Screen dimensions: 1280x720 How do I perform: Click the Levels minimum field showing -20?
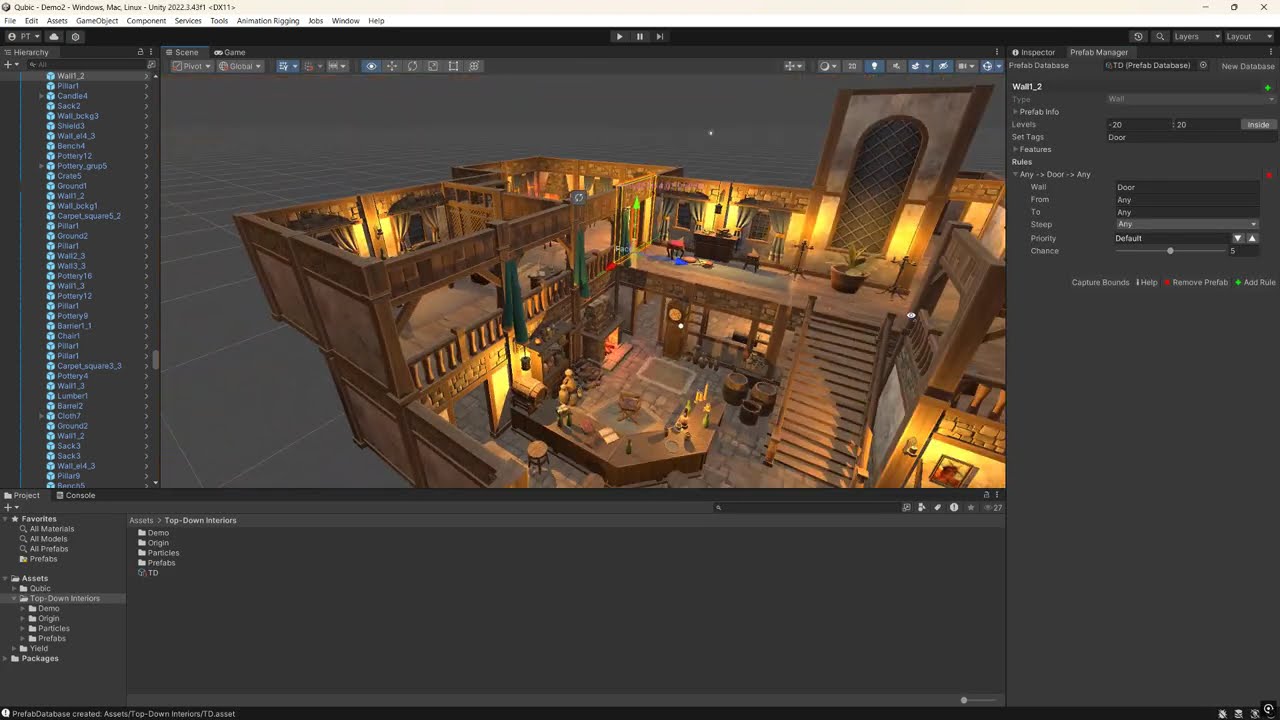(x=1138, y=125)
